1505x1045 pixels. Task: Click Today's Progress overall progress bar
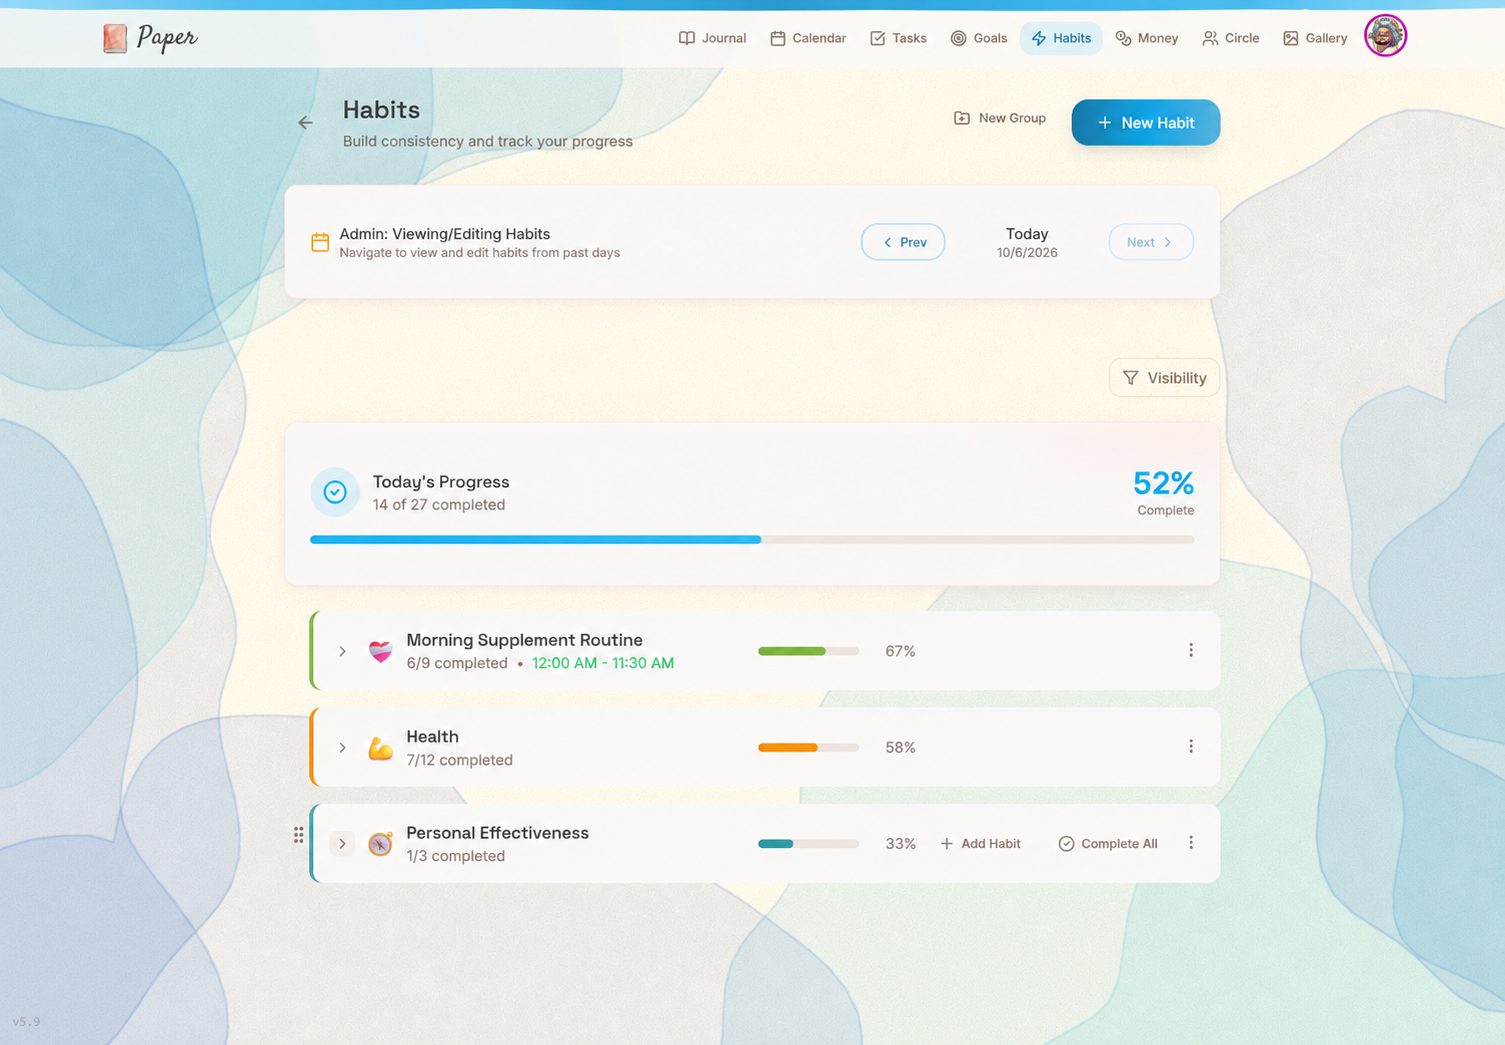point(752,540)
